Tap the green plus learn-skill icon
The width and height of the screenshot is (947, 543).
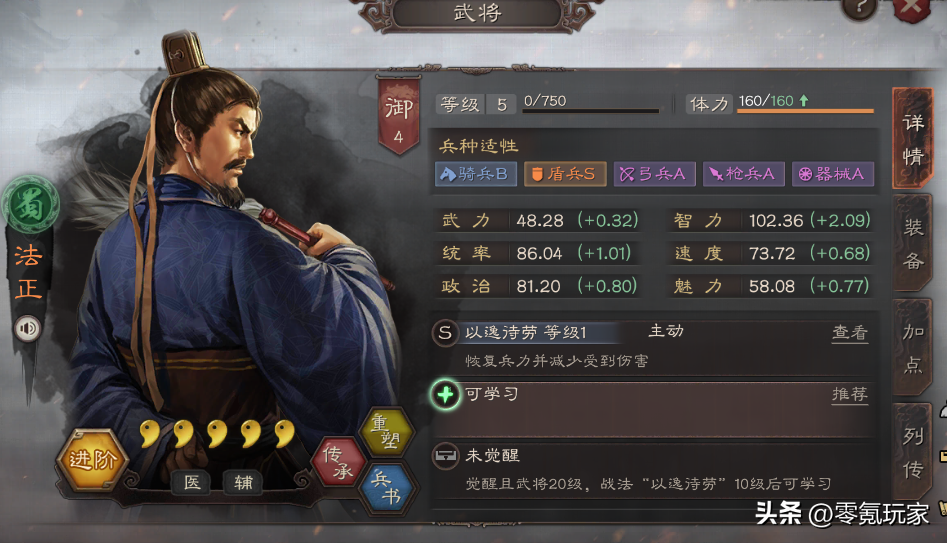pos(445,395)
